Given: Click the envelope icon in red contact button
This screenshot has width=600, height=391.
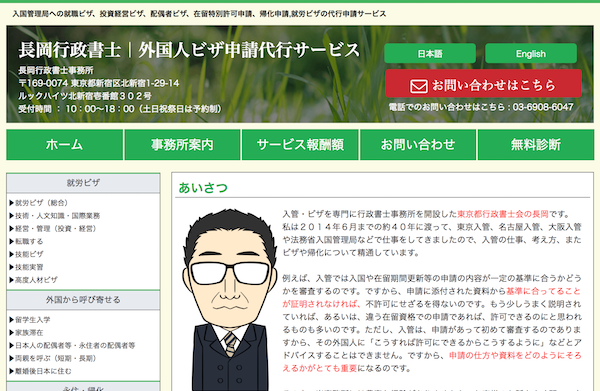Looking at the screenshot, I should pyautogui.click(x=419, y=86).
